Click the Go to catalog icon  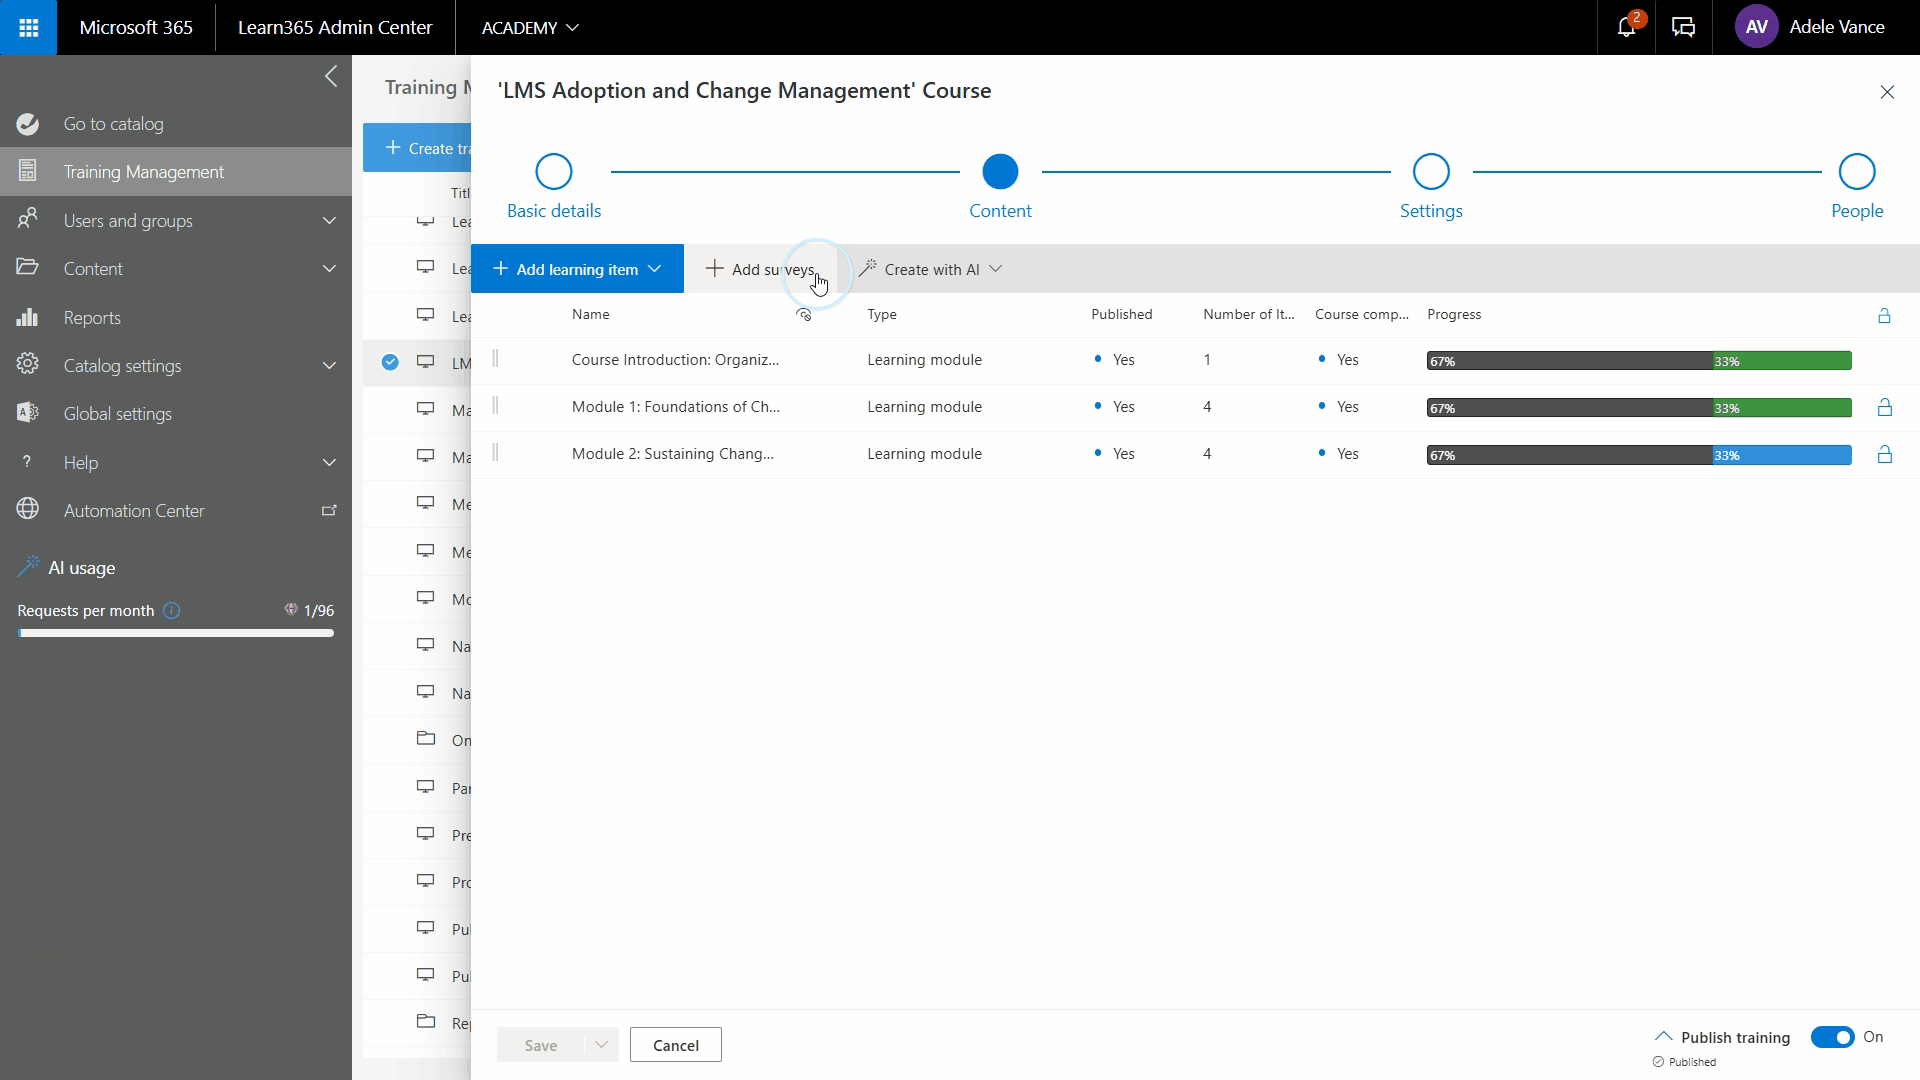click(x=28, y=124)
